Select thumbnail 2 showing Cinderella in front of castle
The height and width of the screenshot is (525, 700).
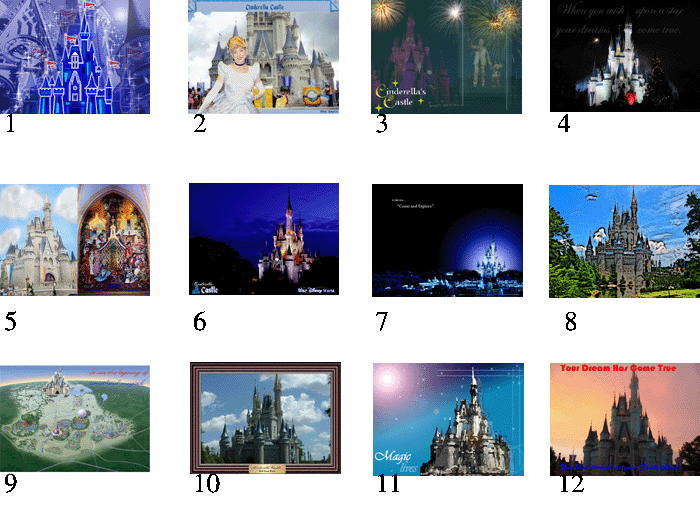pyautogui.click(x=263, y=57)
